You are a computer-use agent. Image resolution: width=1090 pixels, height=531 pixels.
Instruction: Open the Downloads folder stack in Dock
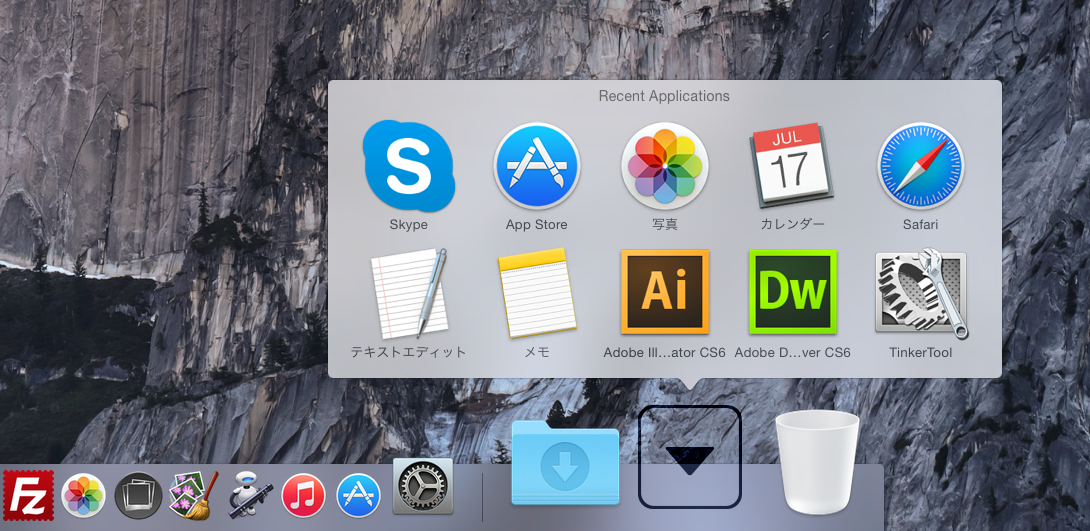pos(565,462)
